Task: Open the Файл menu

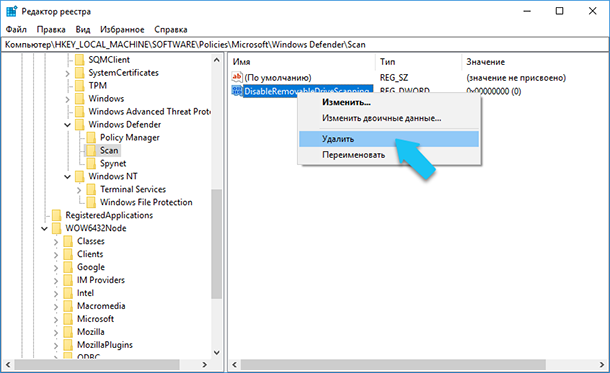Action: click(16, 30)
